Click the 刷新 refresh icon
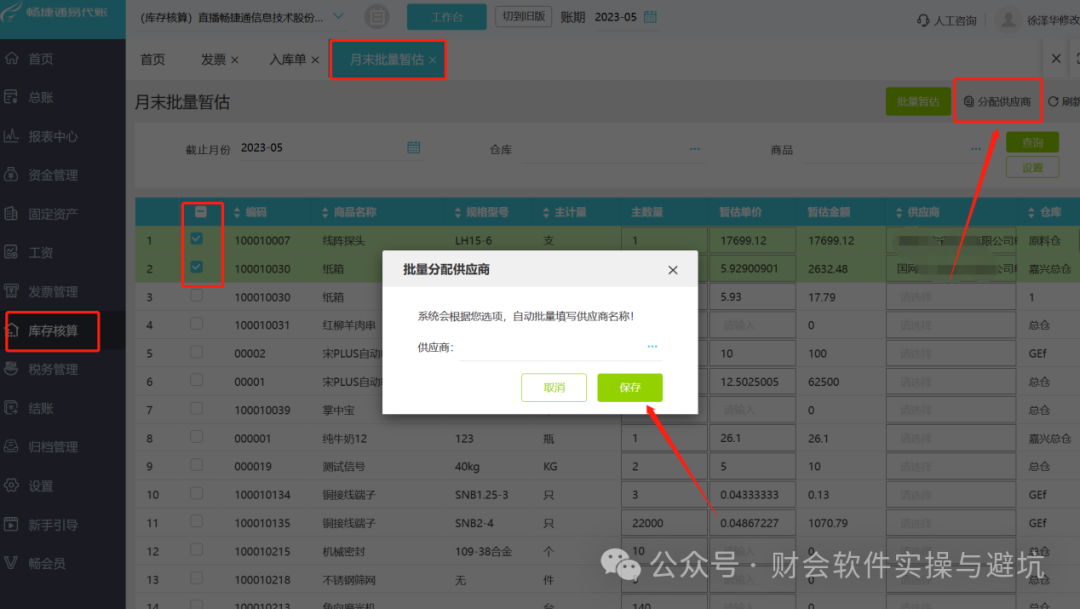The width and height of the screenshot is (1080, 609). point(1053,101)
